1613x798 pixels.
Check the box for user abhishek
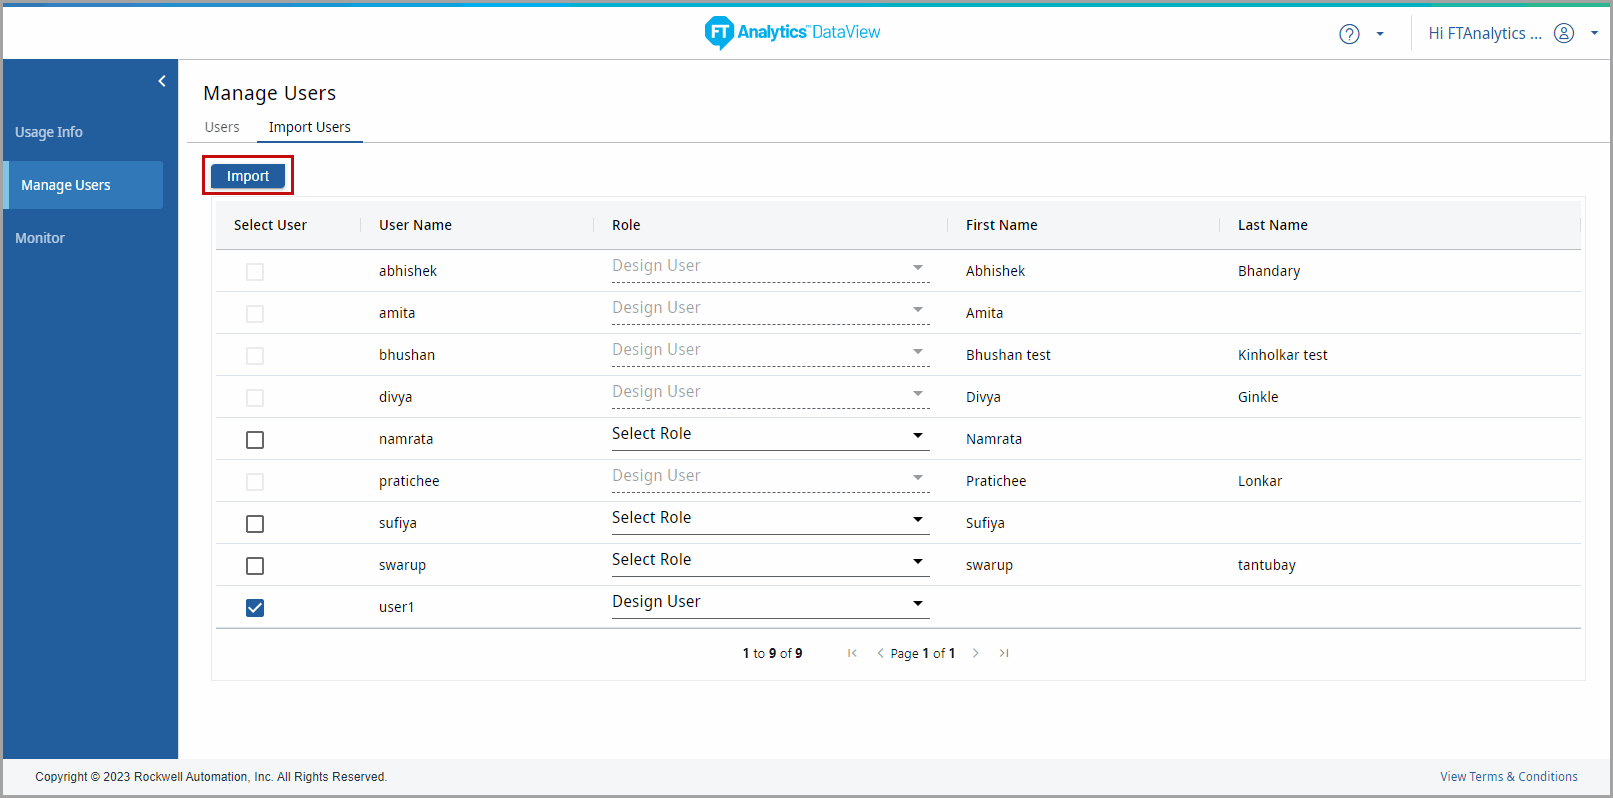click(x=255, y=272)
